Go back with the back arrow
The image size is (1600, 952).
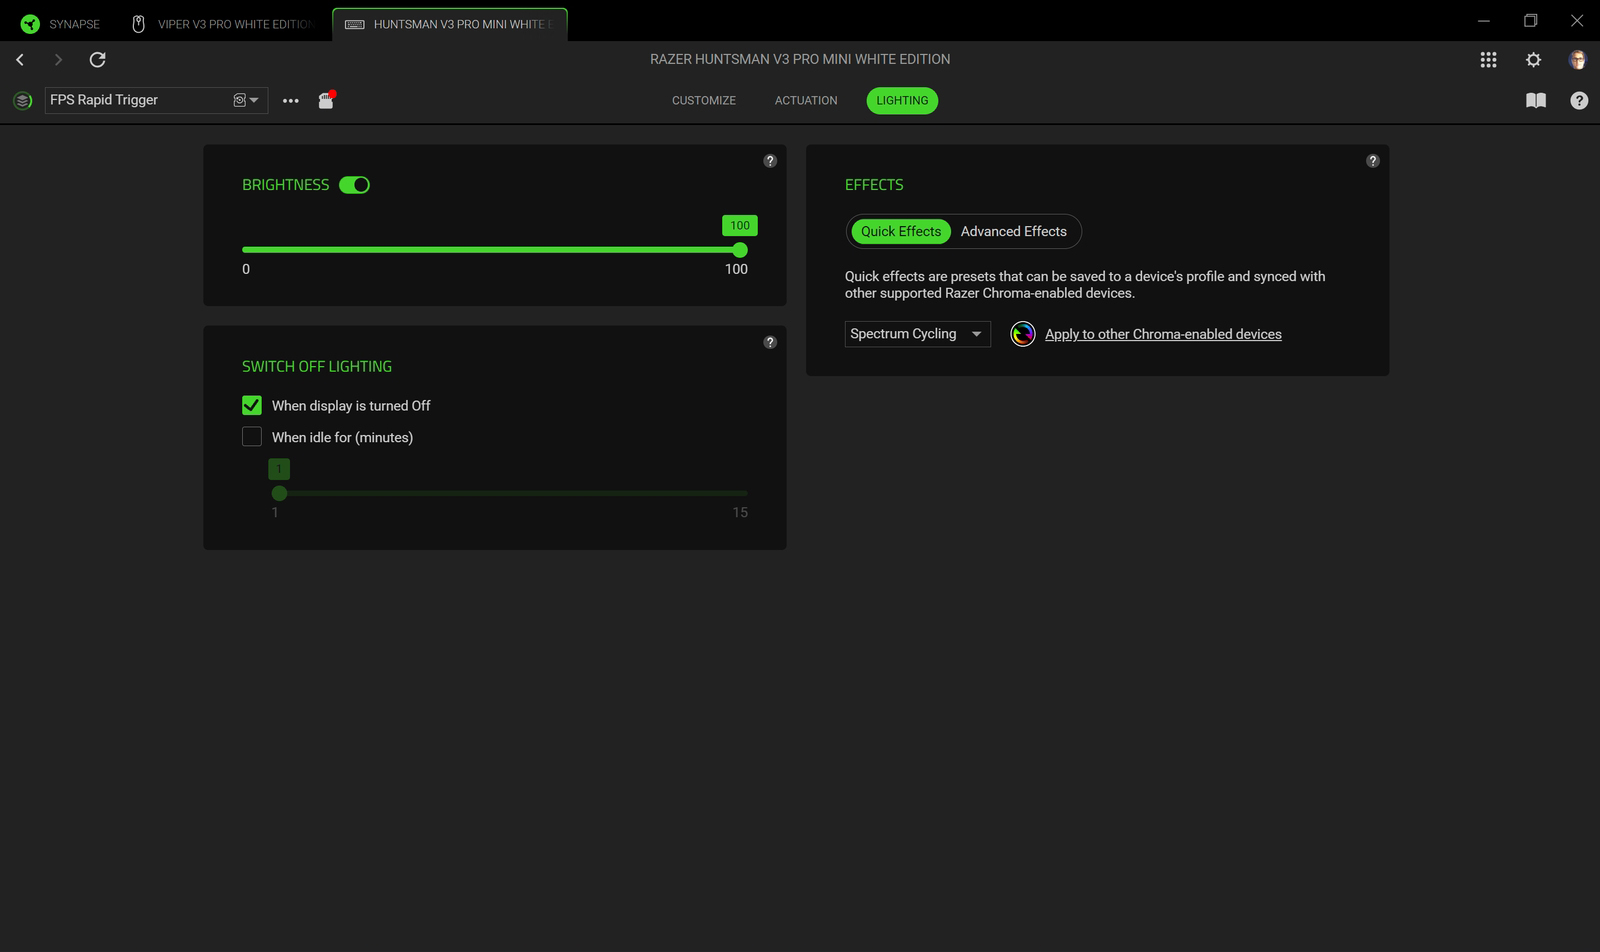(20, 60)
